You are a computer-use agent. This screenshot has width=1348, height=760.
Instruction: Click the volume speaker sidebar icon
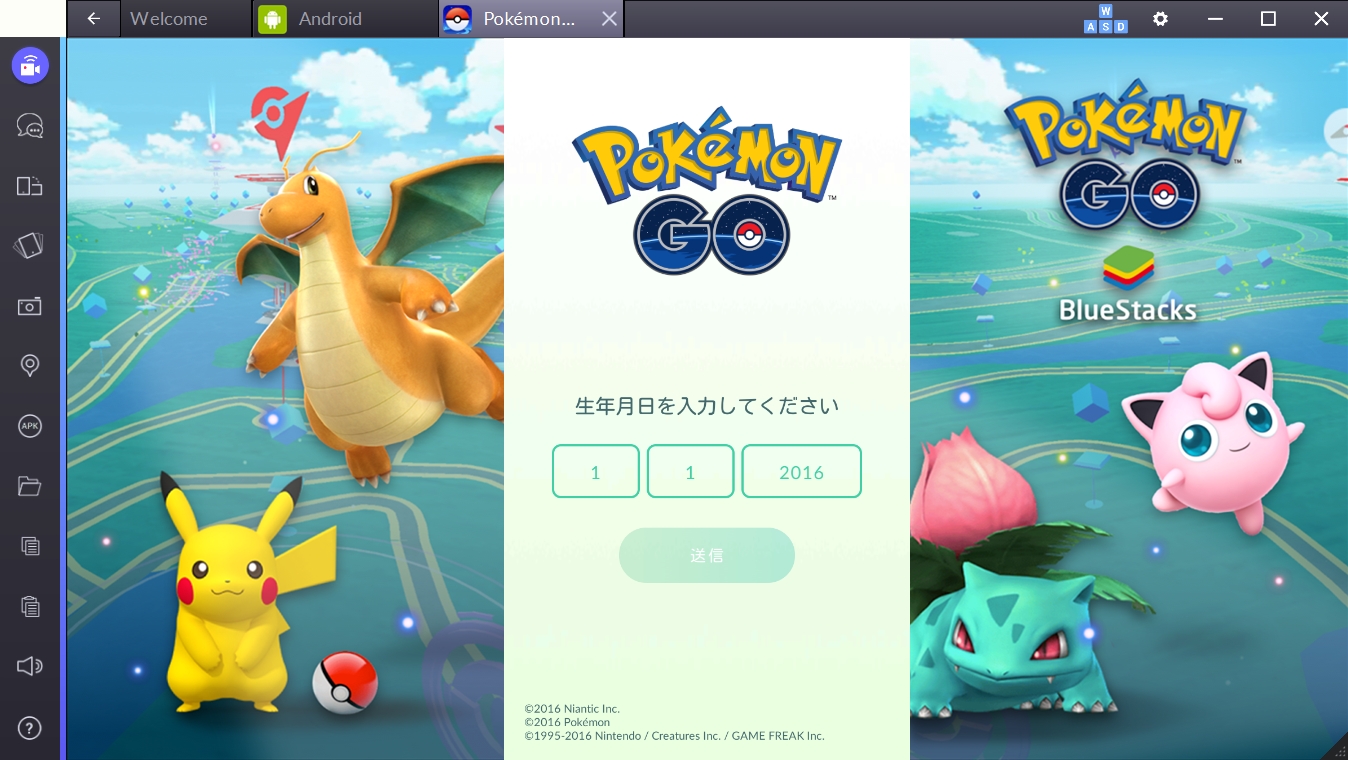coord(30,666)
